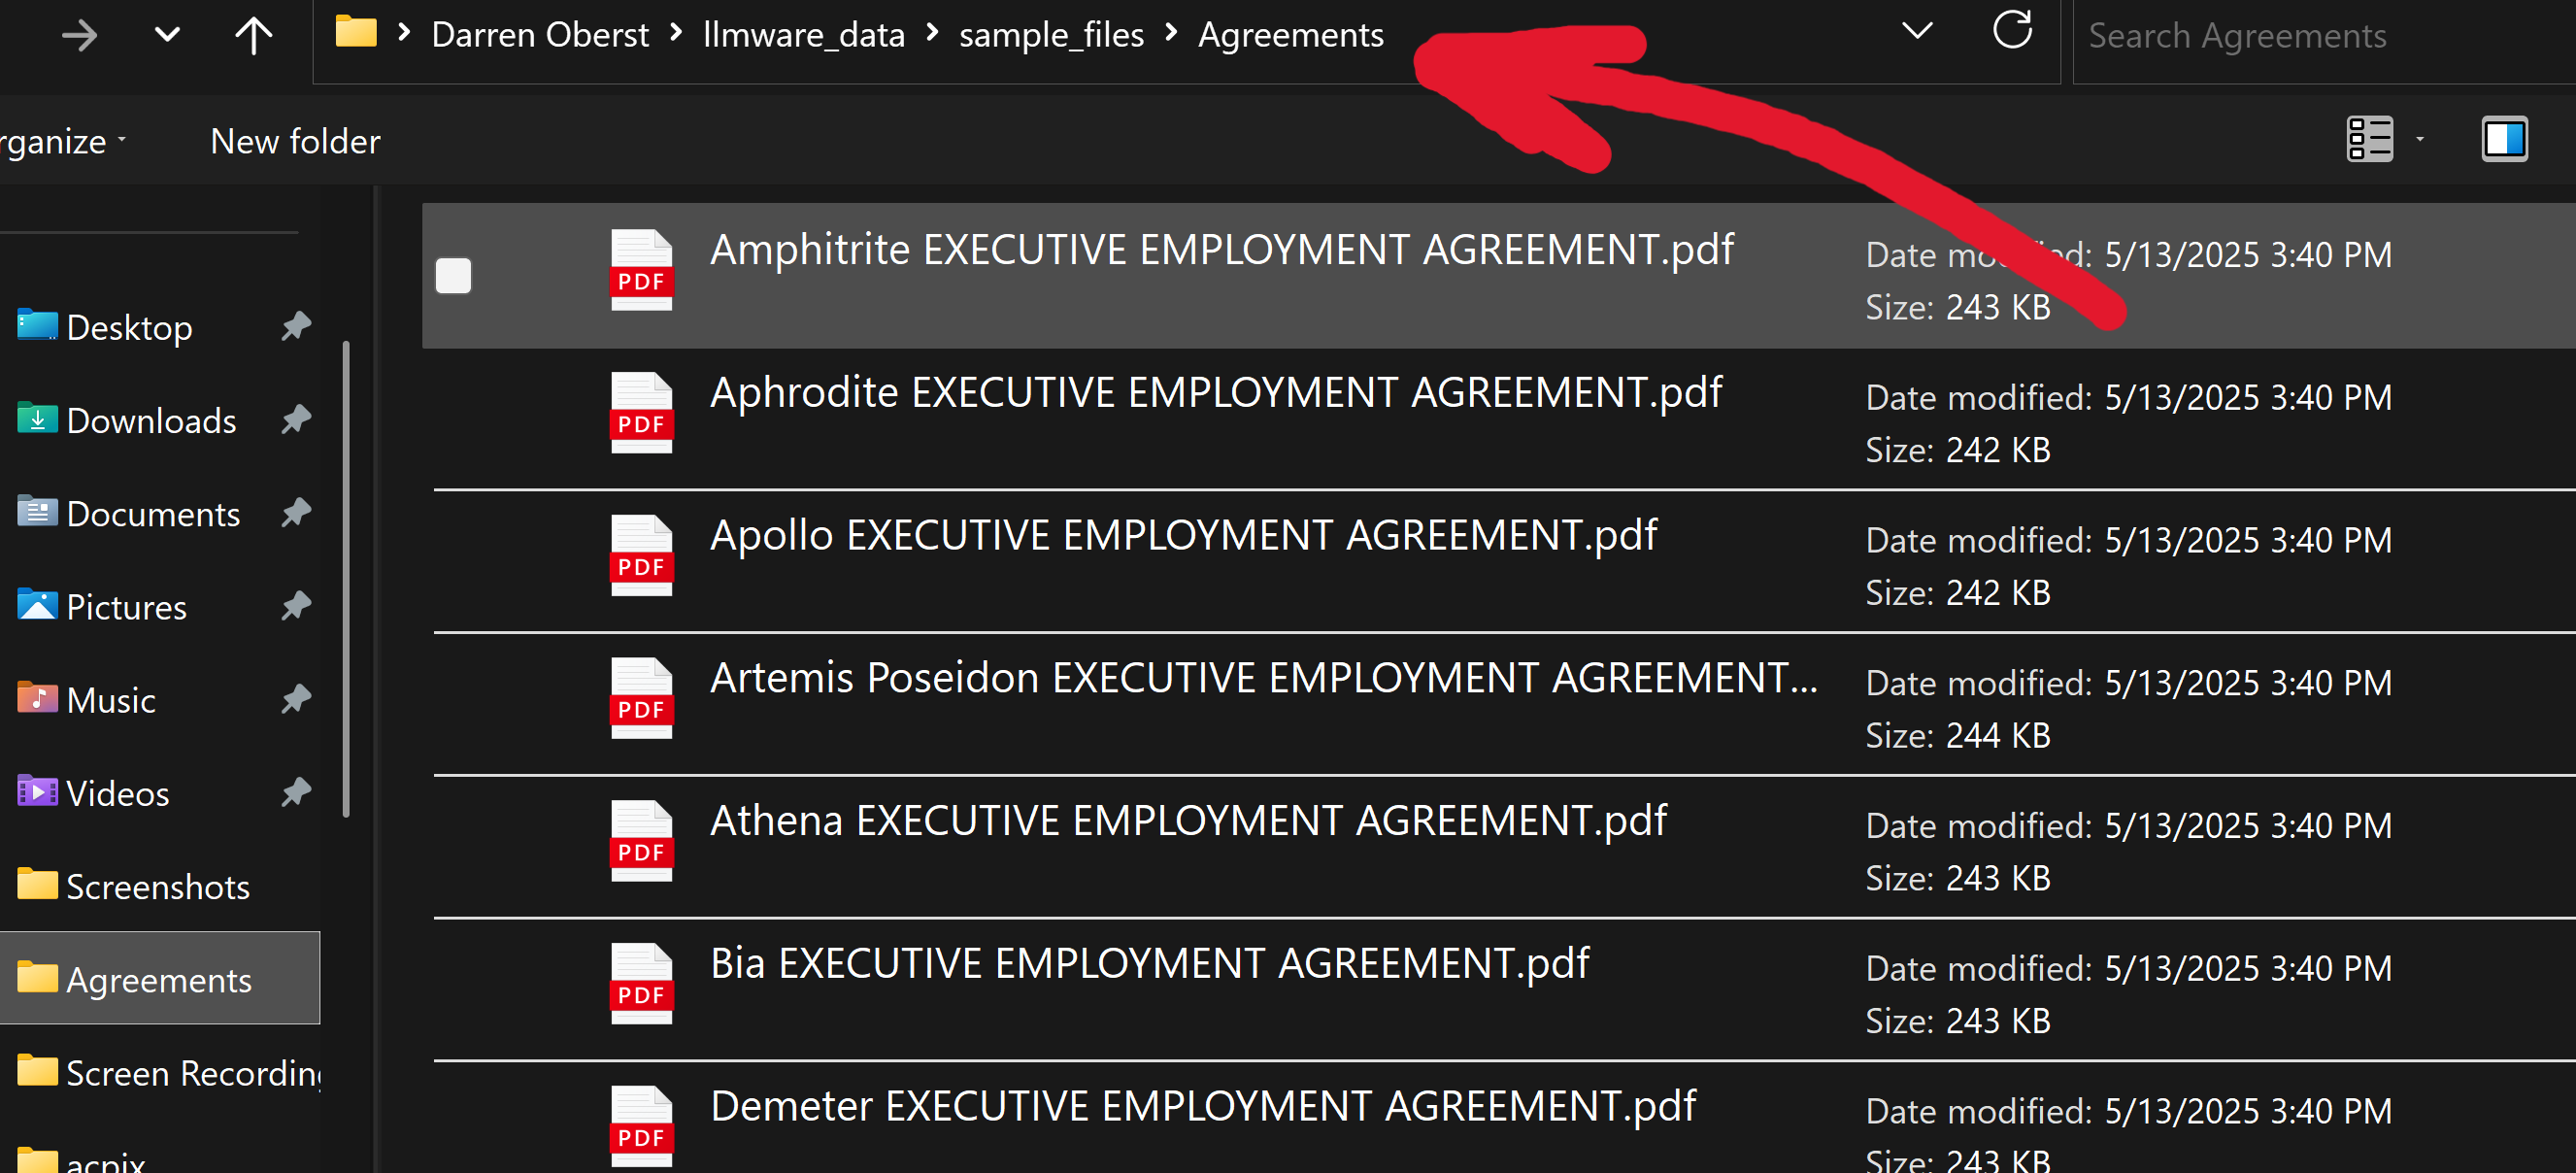Open the recent locations dropdown
The height and width of the screenshot is (1173, 2576).
167,36
